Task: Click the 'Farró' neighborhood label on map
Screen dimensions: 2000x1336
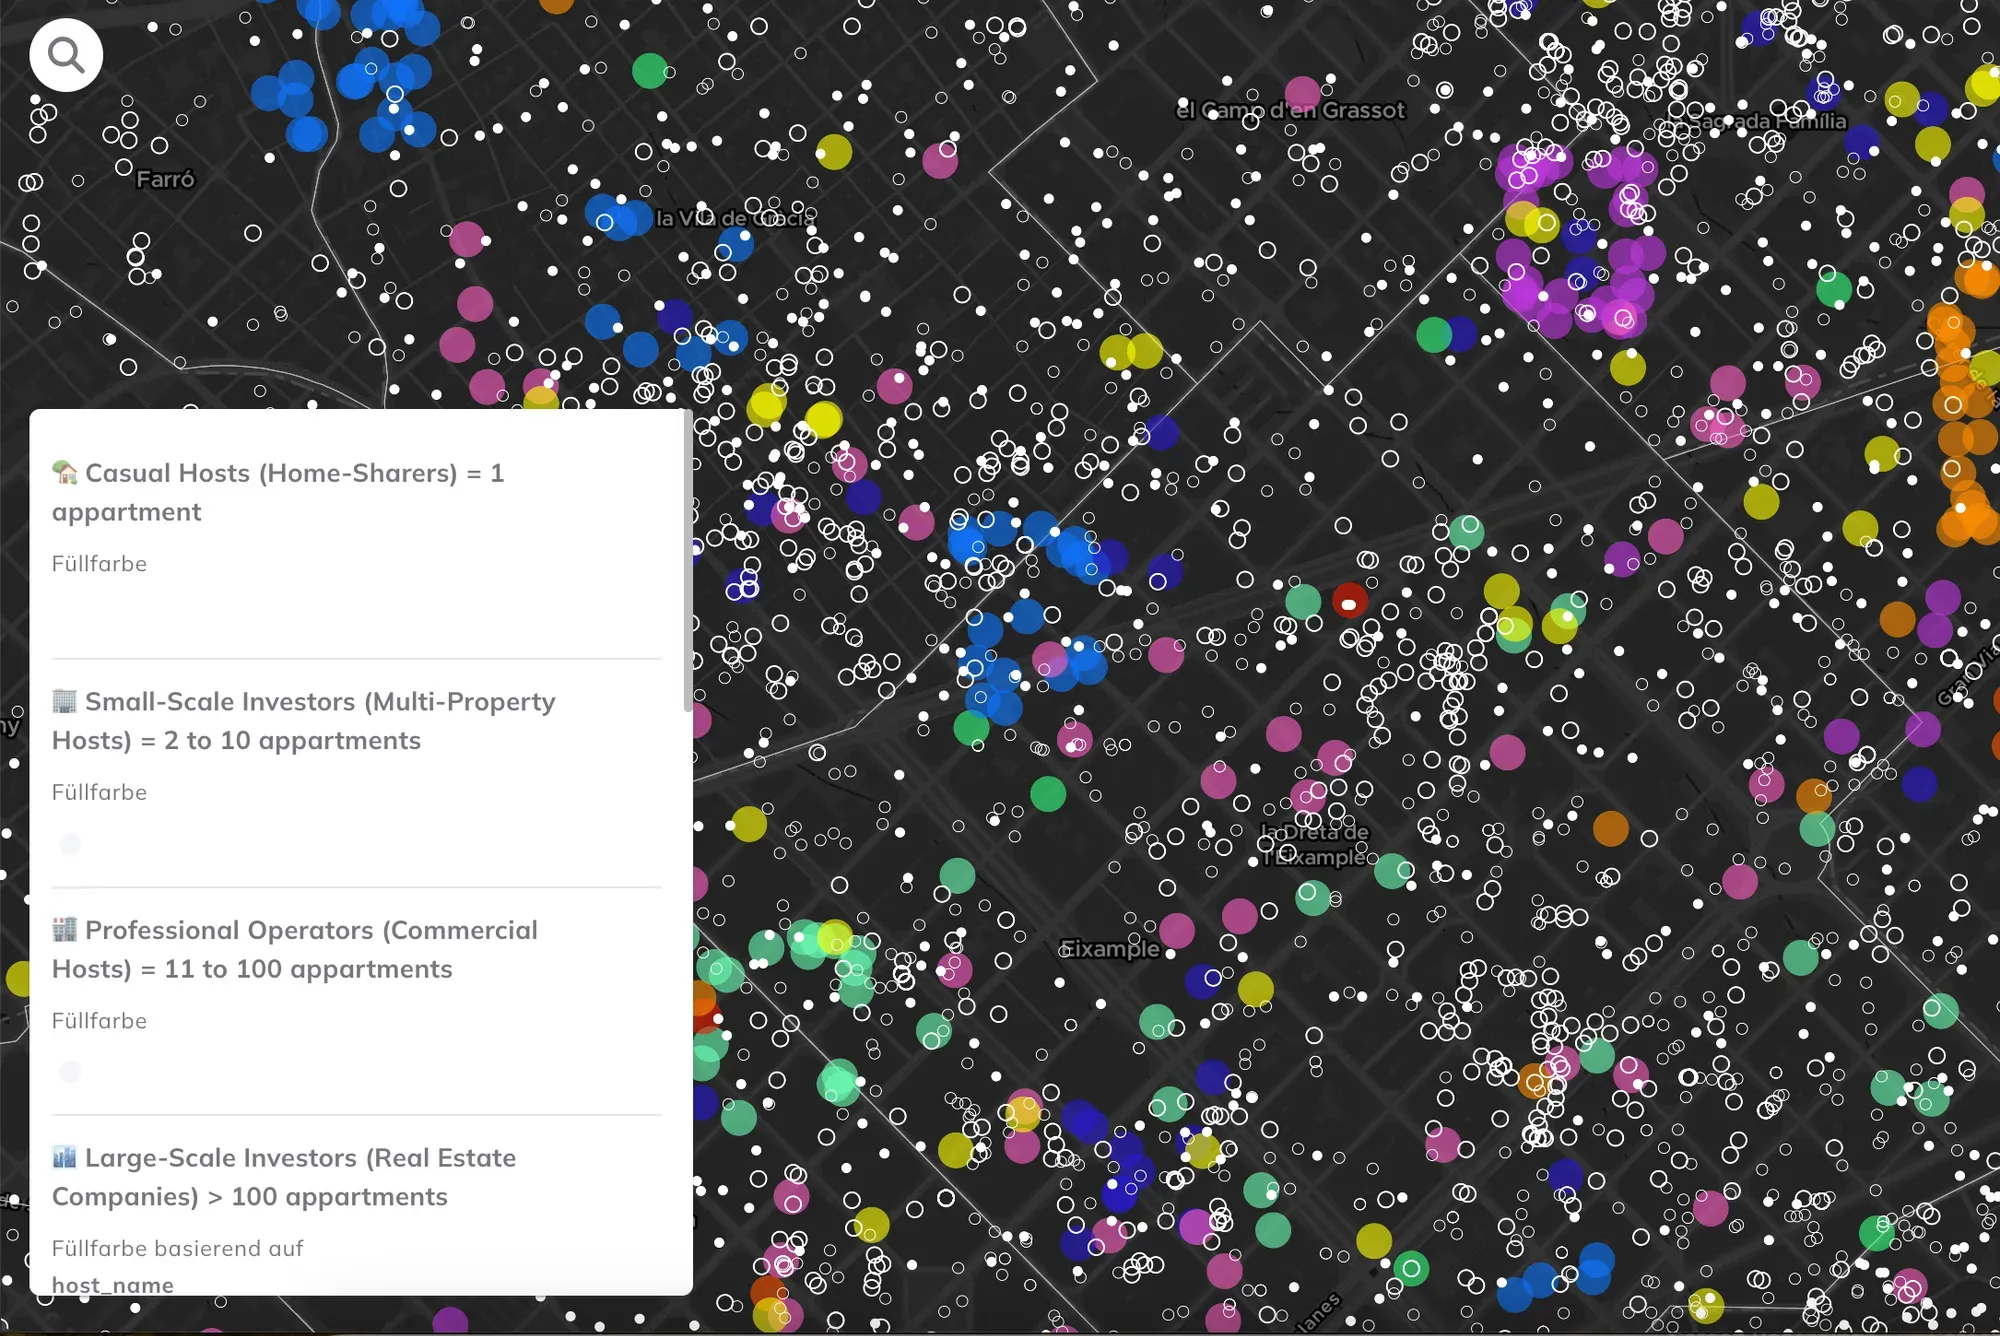Action: pos(165,179)
